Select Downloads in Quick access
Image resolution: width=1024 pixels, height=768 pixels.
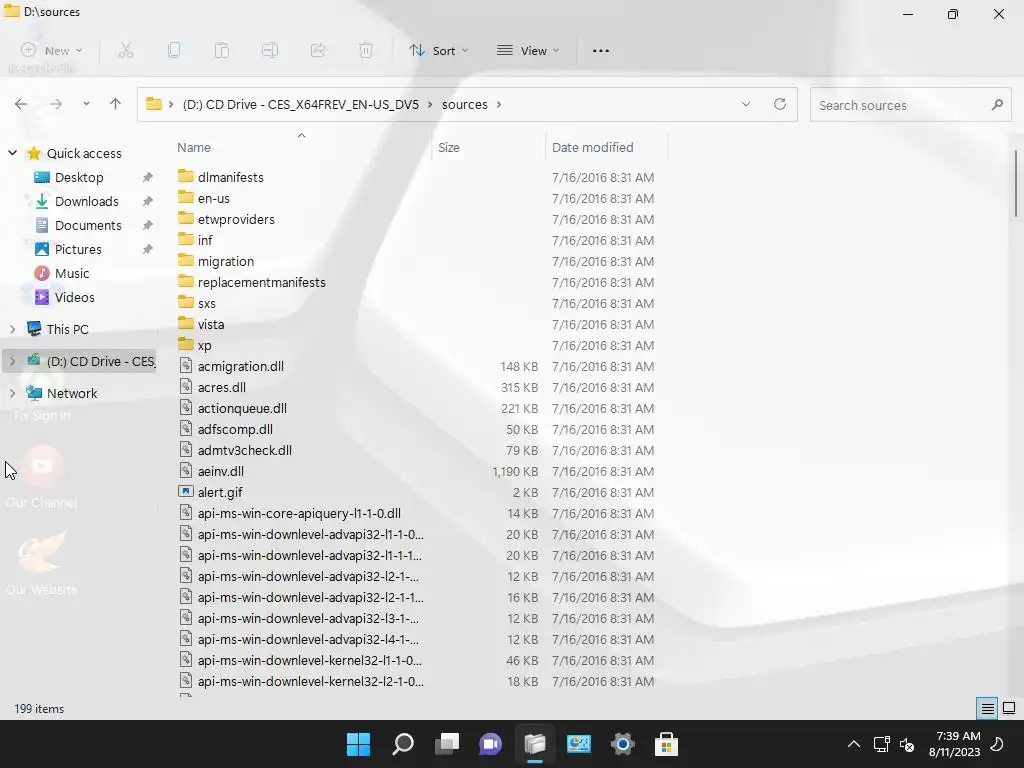pyautogui.click(x=86, y=201)
